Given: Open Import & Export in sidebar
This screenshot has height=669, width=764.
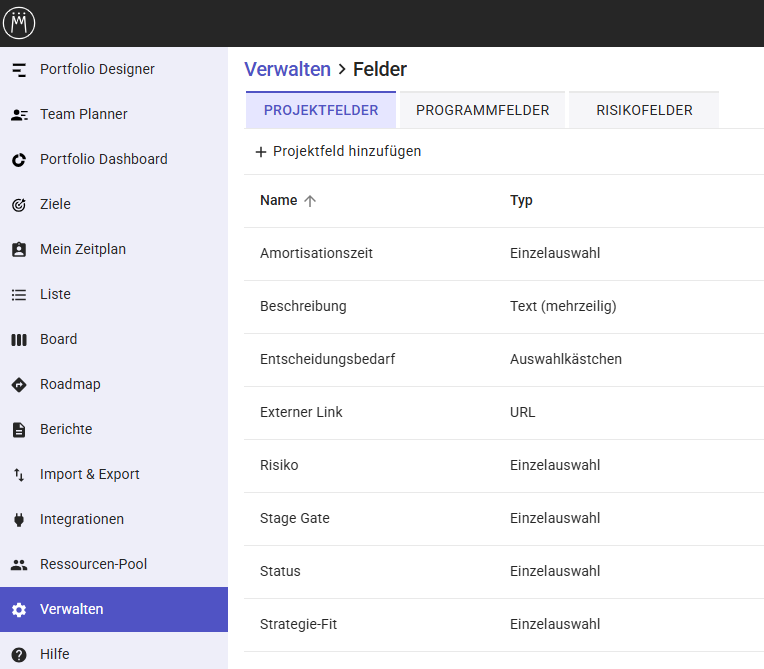Looking at the screenshot, I should click(90, 475).
